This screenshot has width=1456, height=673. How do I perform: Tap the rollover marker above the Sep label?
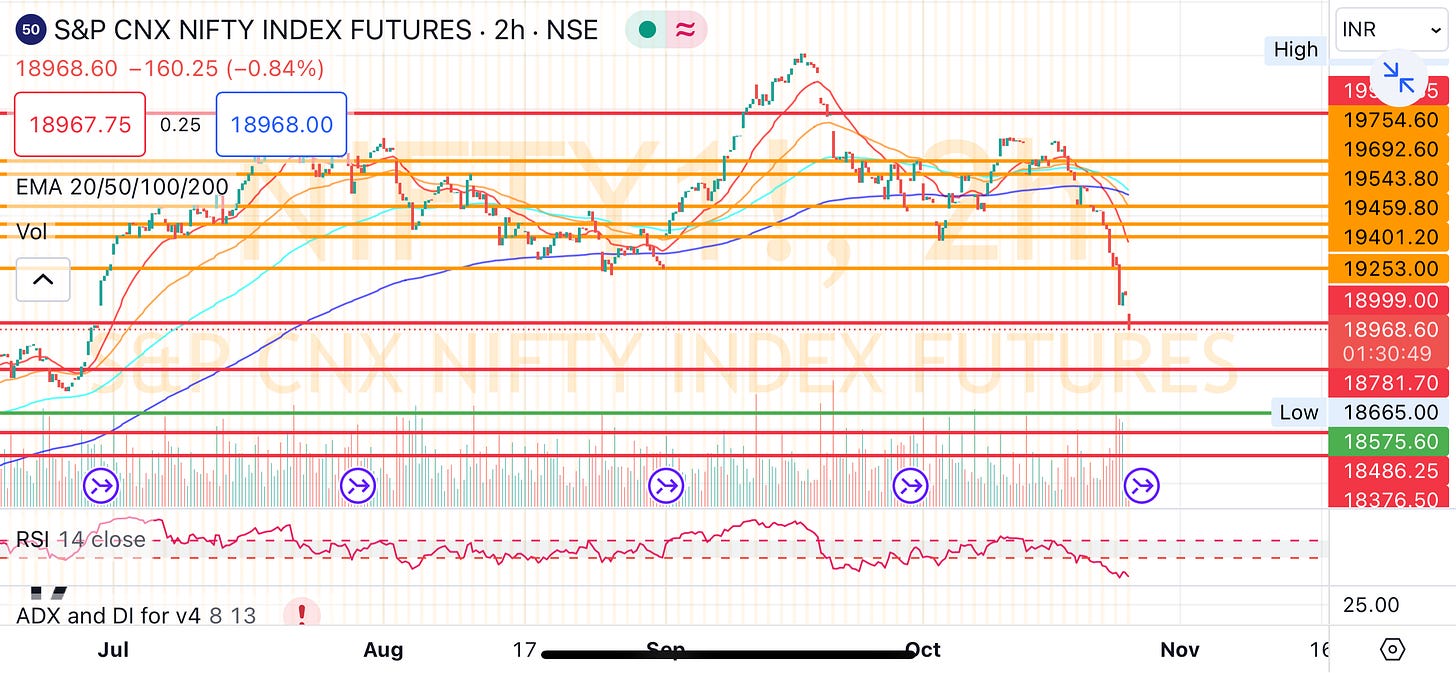coord(665,487)
